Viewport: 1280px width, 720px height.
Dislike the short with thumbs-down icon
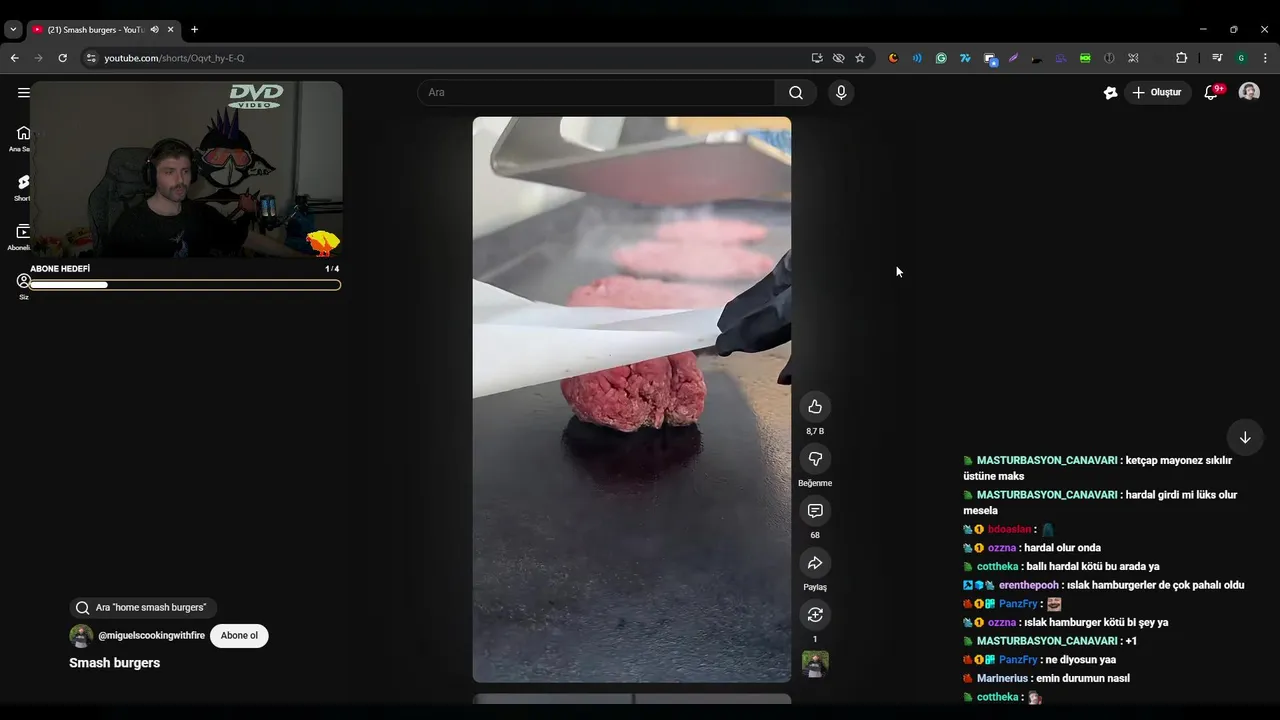click(x=815, y=458)
